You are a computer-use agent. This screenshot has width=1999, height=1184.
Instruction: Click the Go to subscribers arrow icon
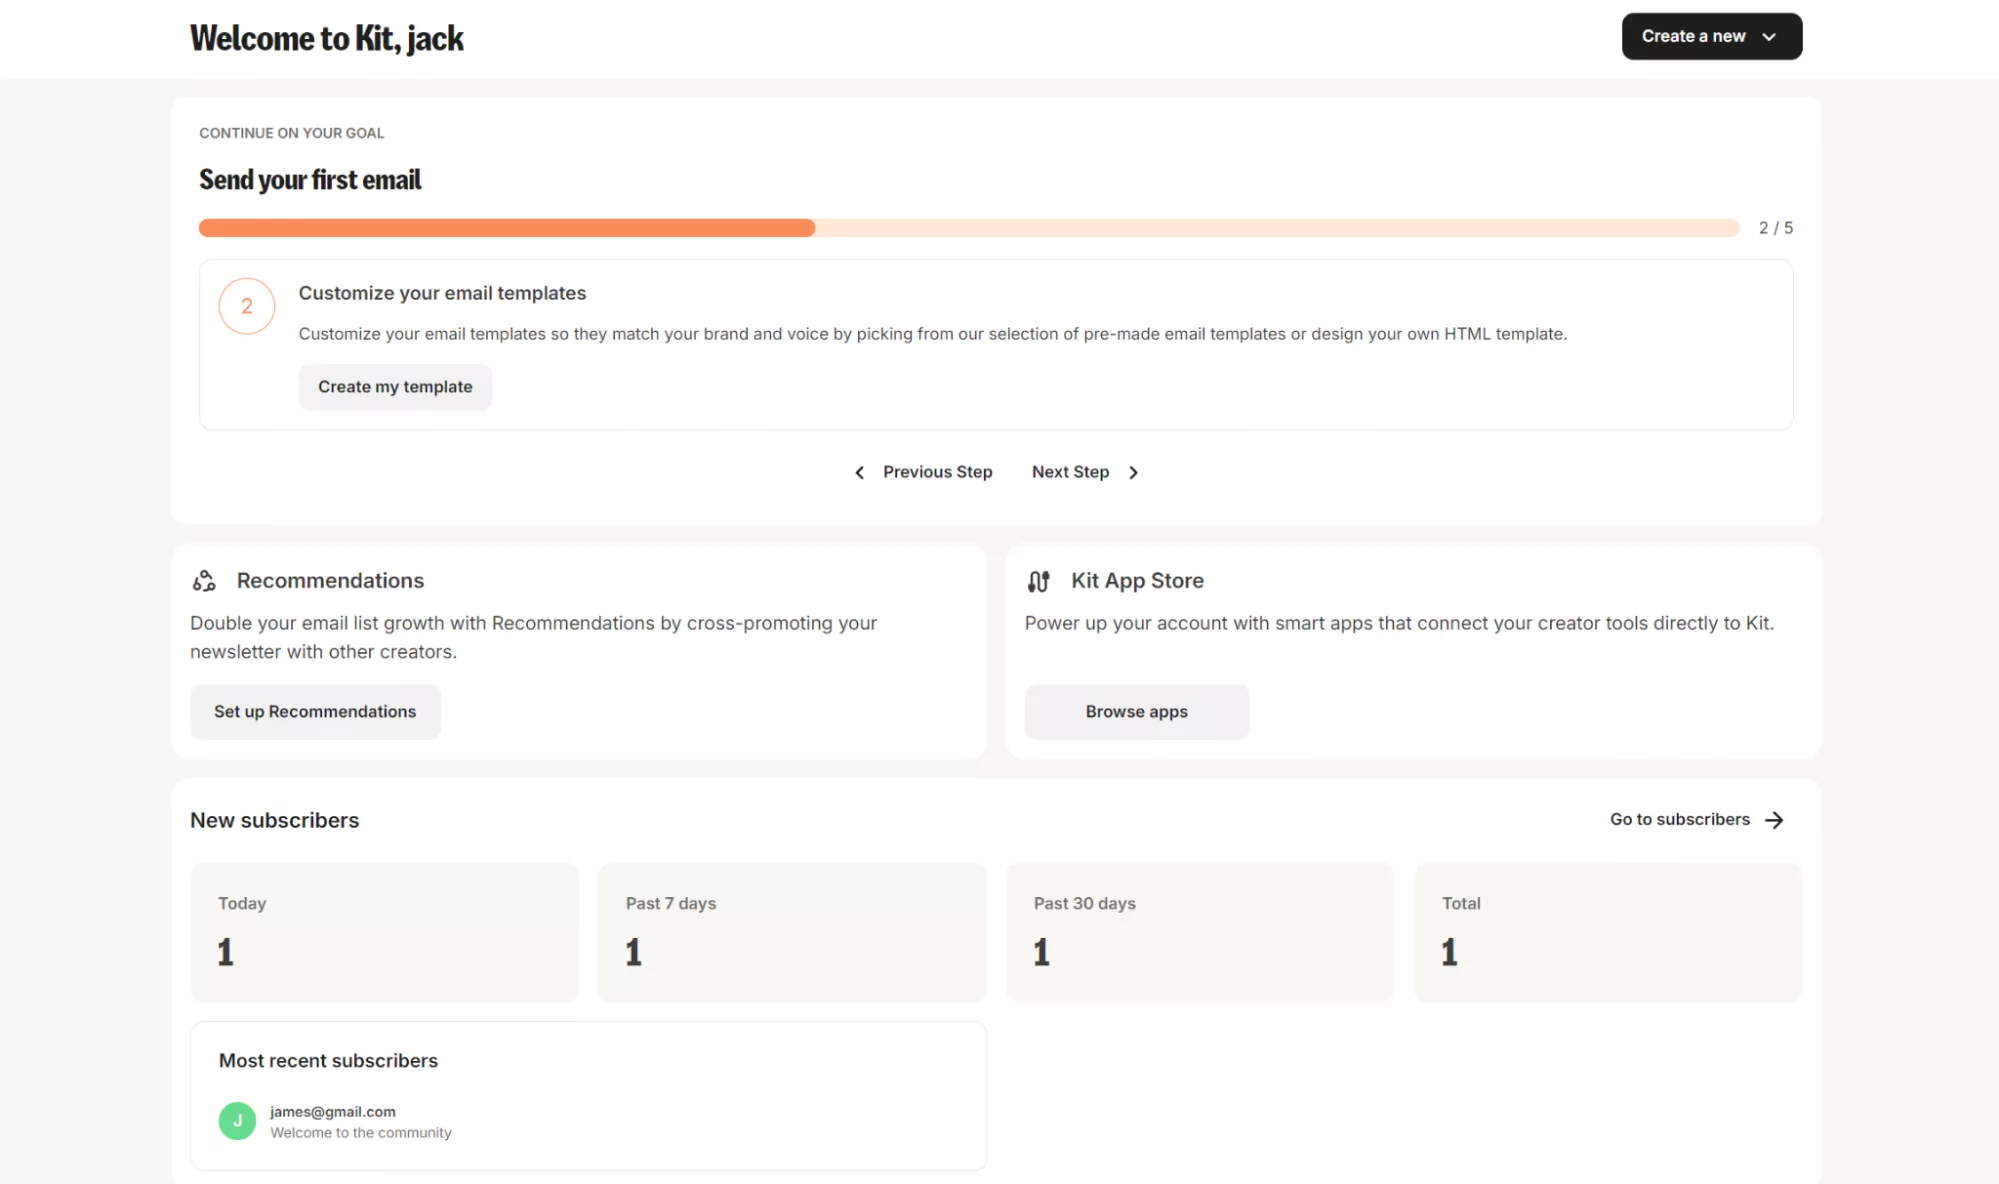[x=1775, y=820]
